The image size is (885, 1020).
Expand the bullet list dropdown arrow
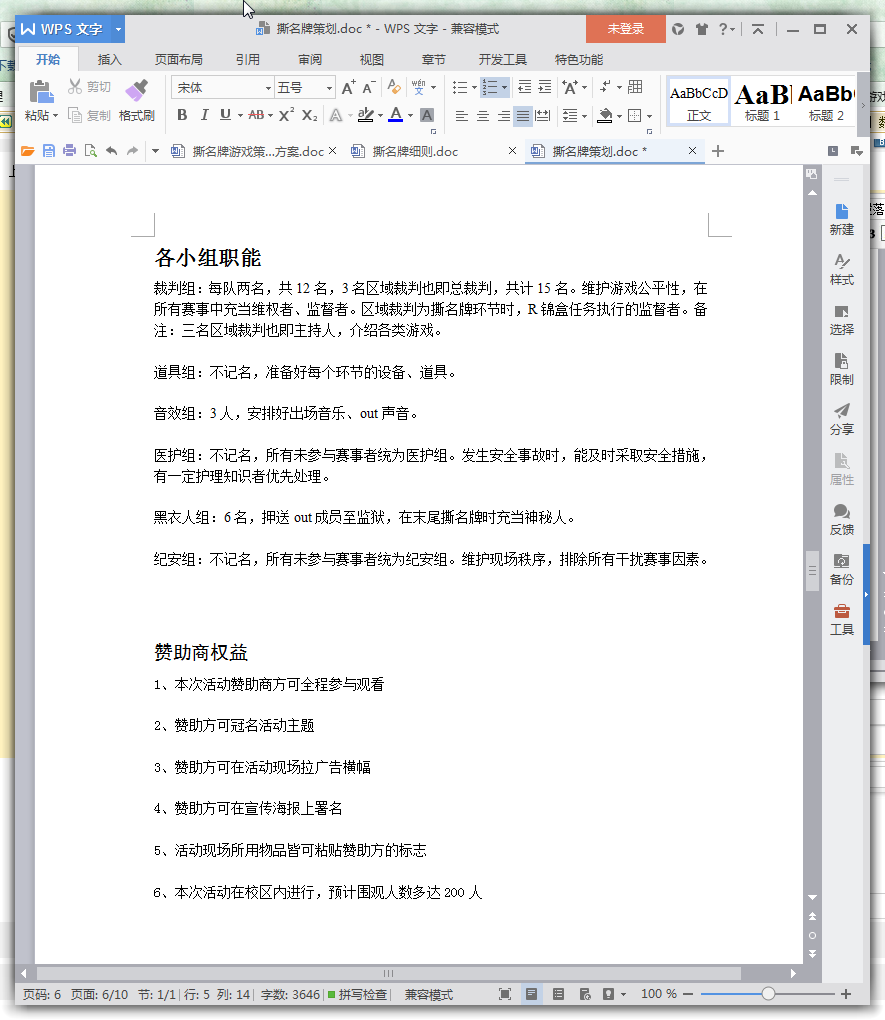click(474, 87)
